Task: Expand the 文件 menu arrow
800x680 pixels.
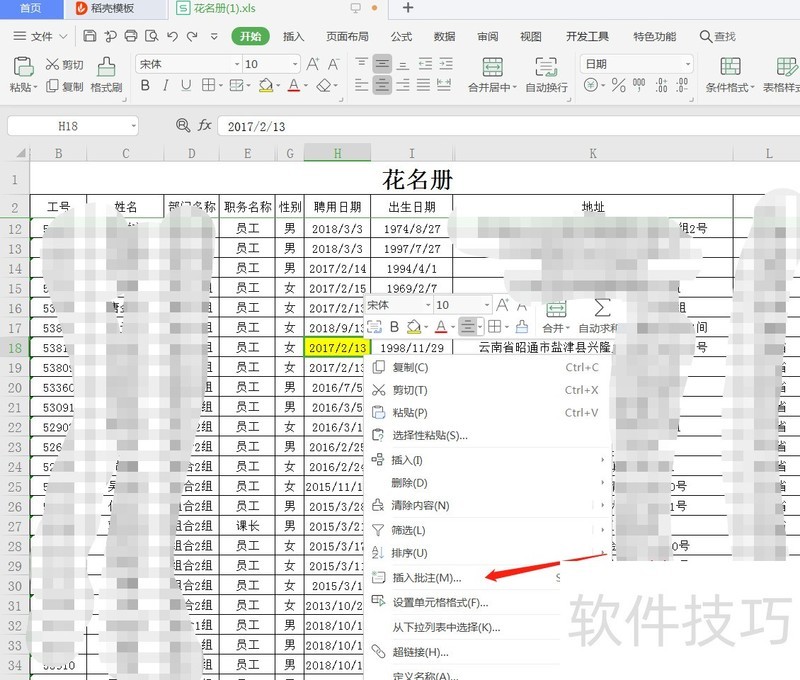Action: 63,36
